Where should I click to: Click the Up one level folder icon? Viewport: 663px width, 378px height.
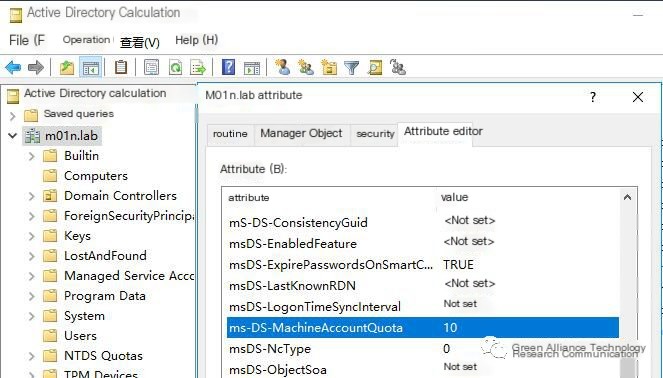(x=67, y=67)
